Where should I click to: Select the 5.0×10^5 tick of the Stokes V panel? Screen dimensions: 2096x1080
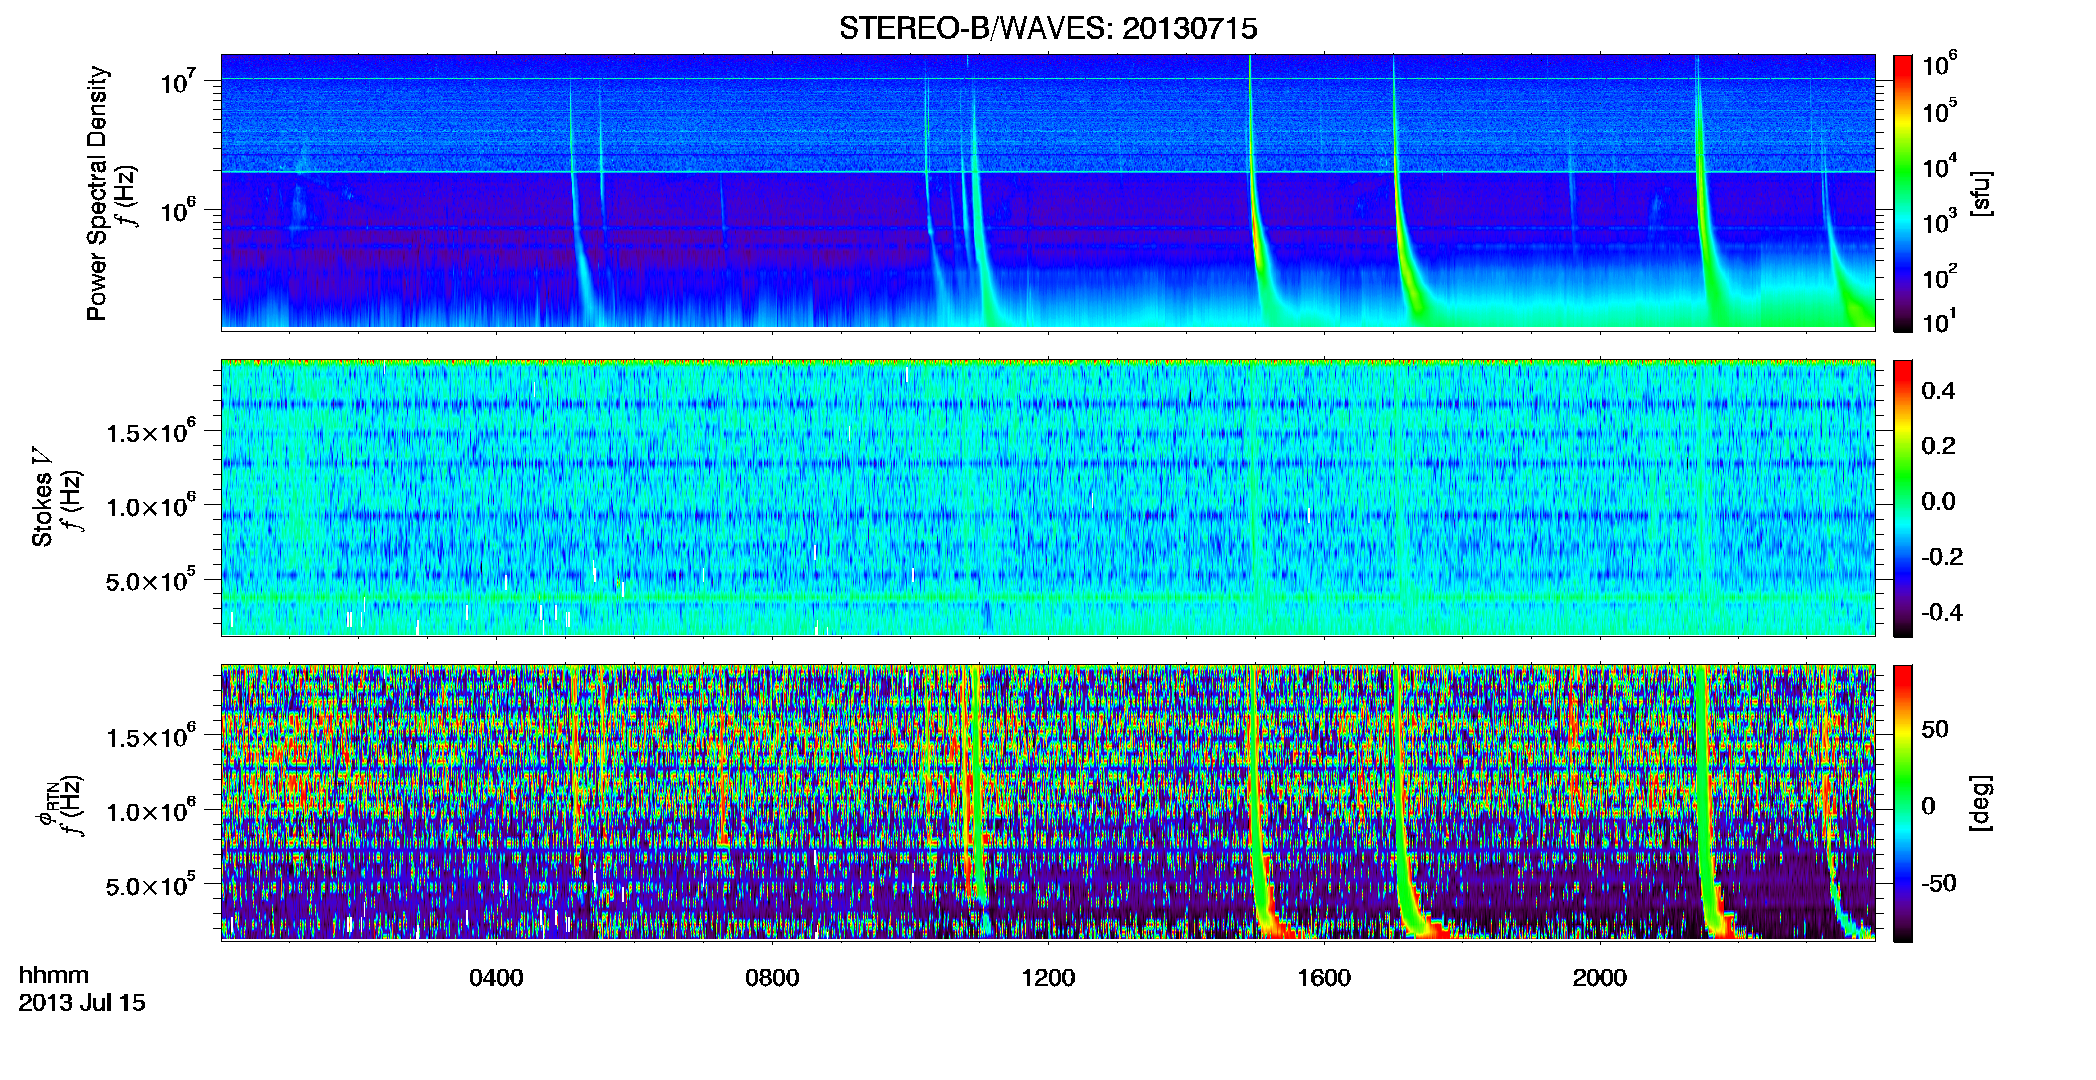151,581
